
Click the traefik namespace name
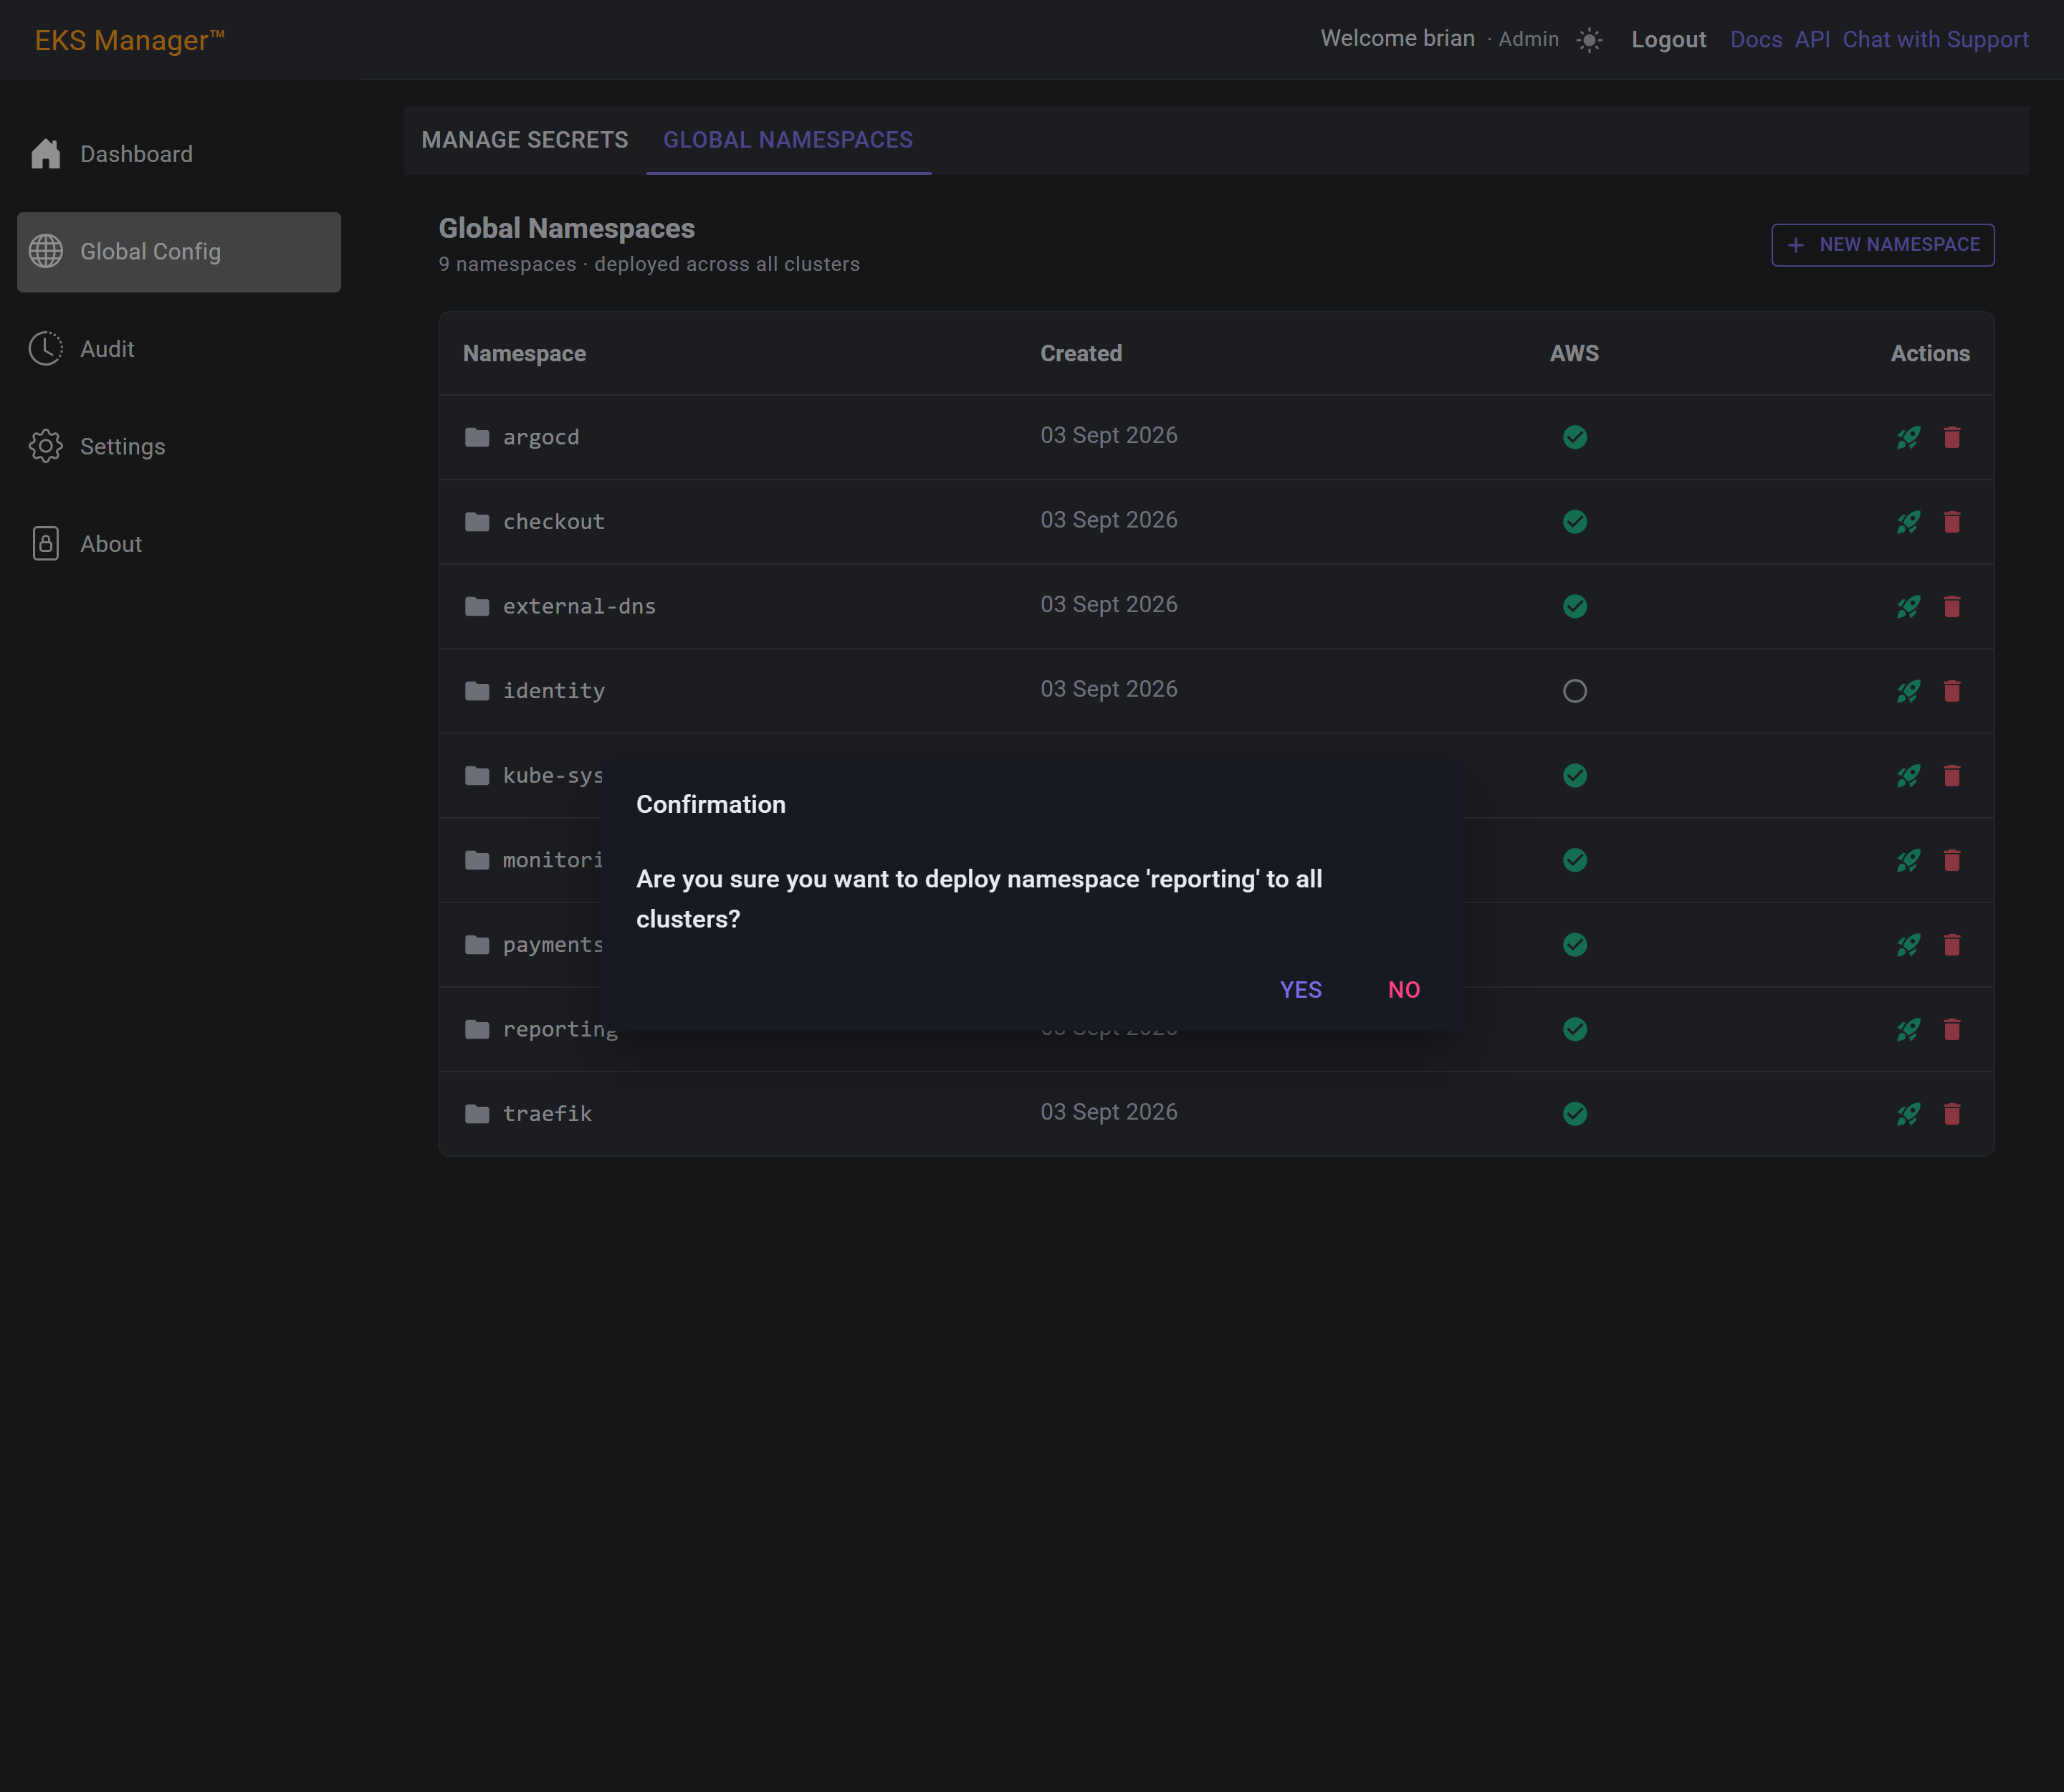547,1114
